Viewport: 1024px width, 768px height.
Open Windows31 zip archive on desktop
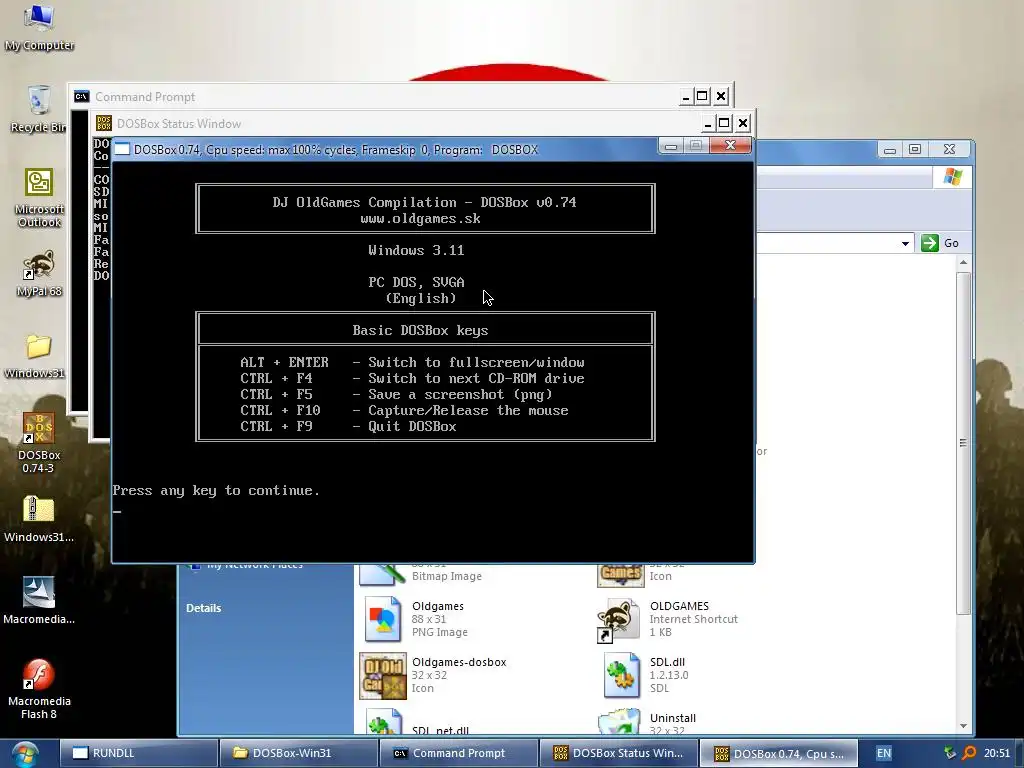[x=39, y=519]
